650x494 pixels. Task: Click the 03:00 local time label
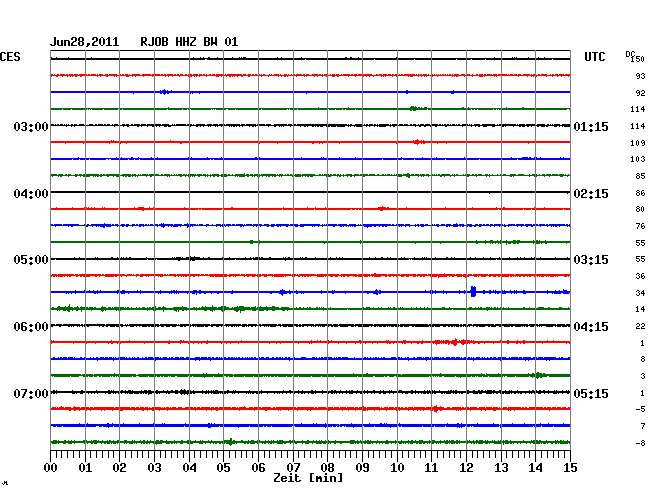pos(31,126)
